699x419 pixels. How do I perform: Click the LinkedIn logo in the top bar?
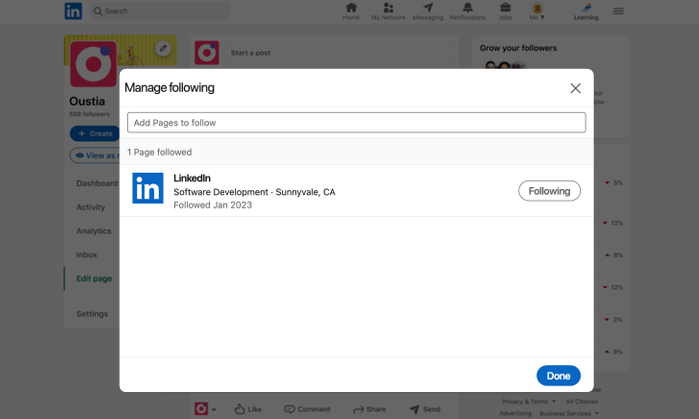point(73,11)
